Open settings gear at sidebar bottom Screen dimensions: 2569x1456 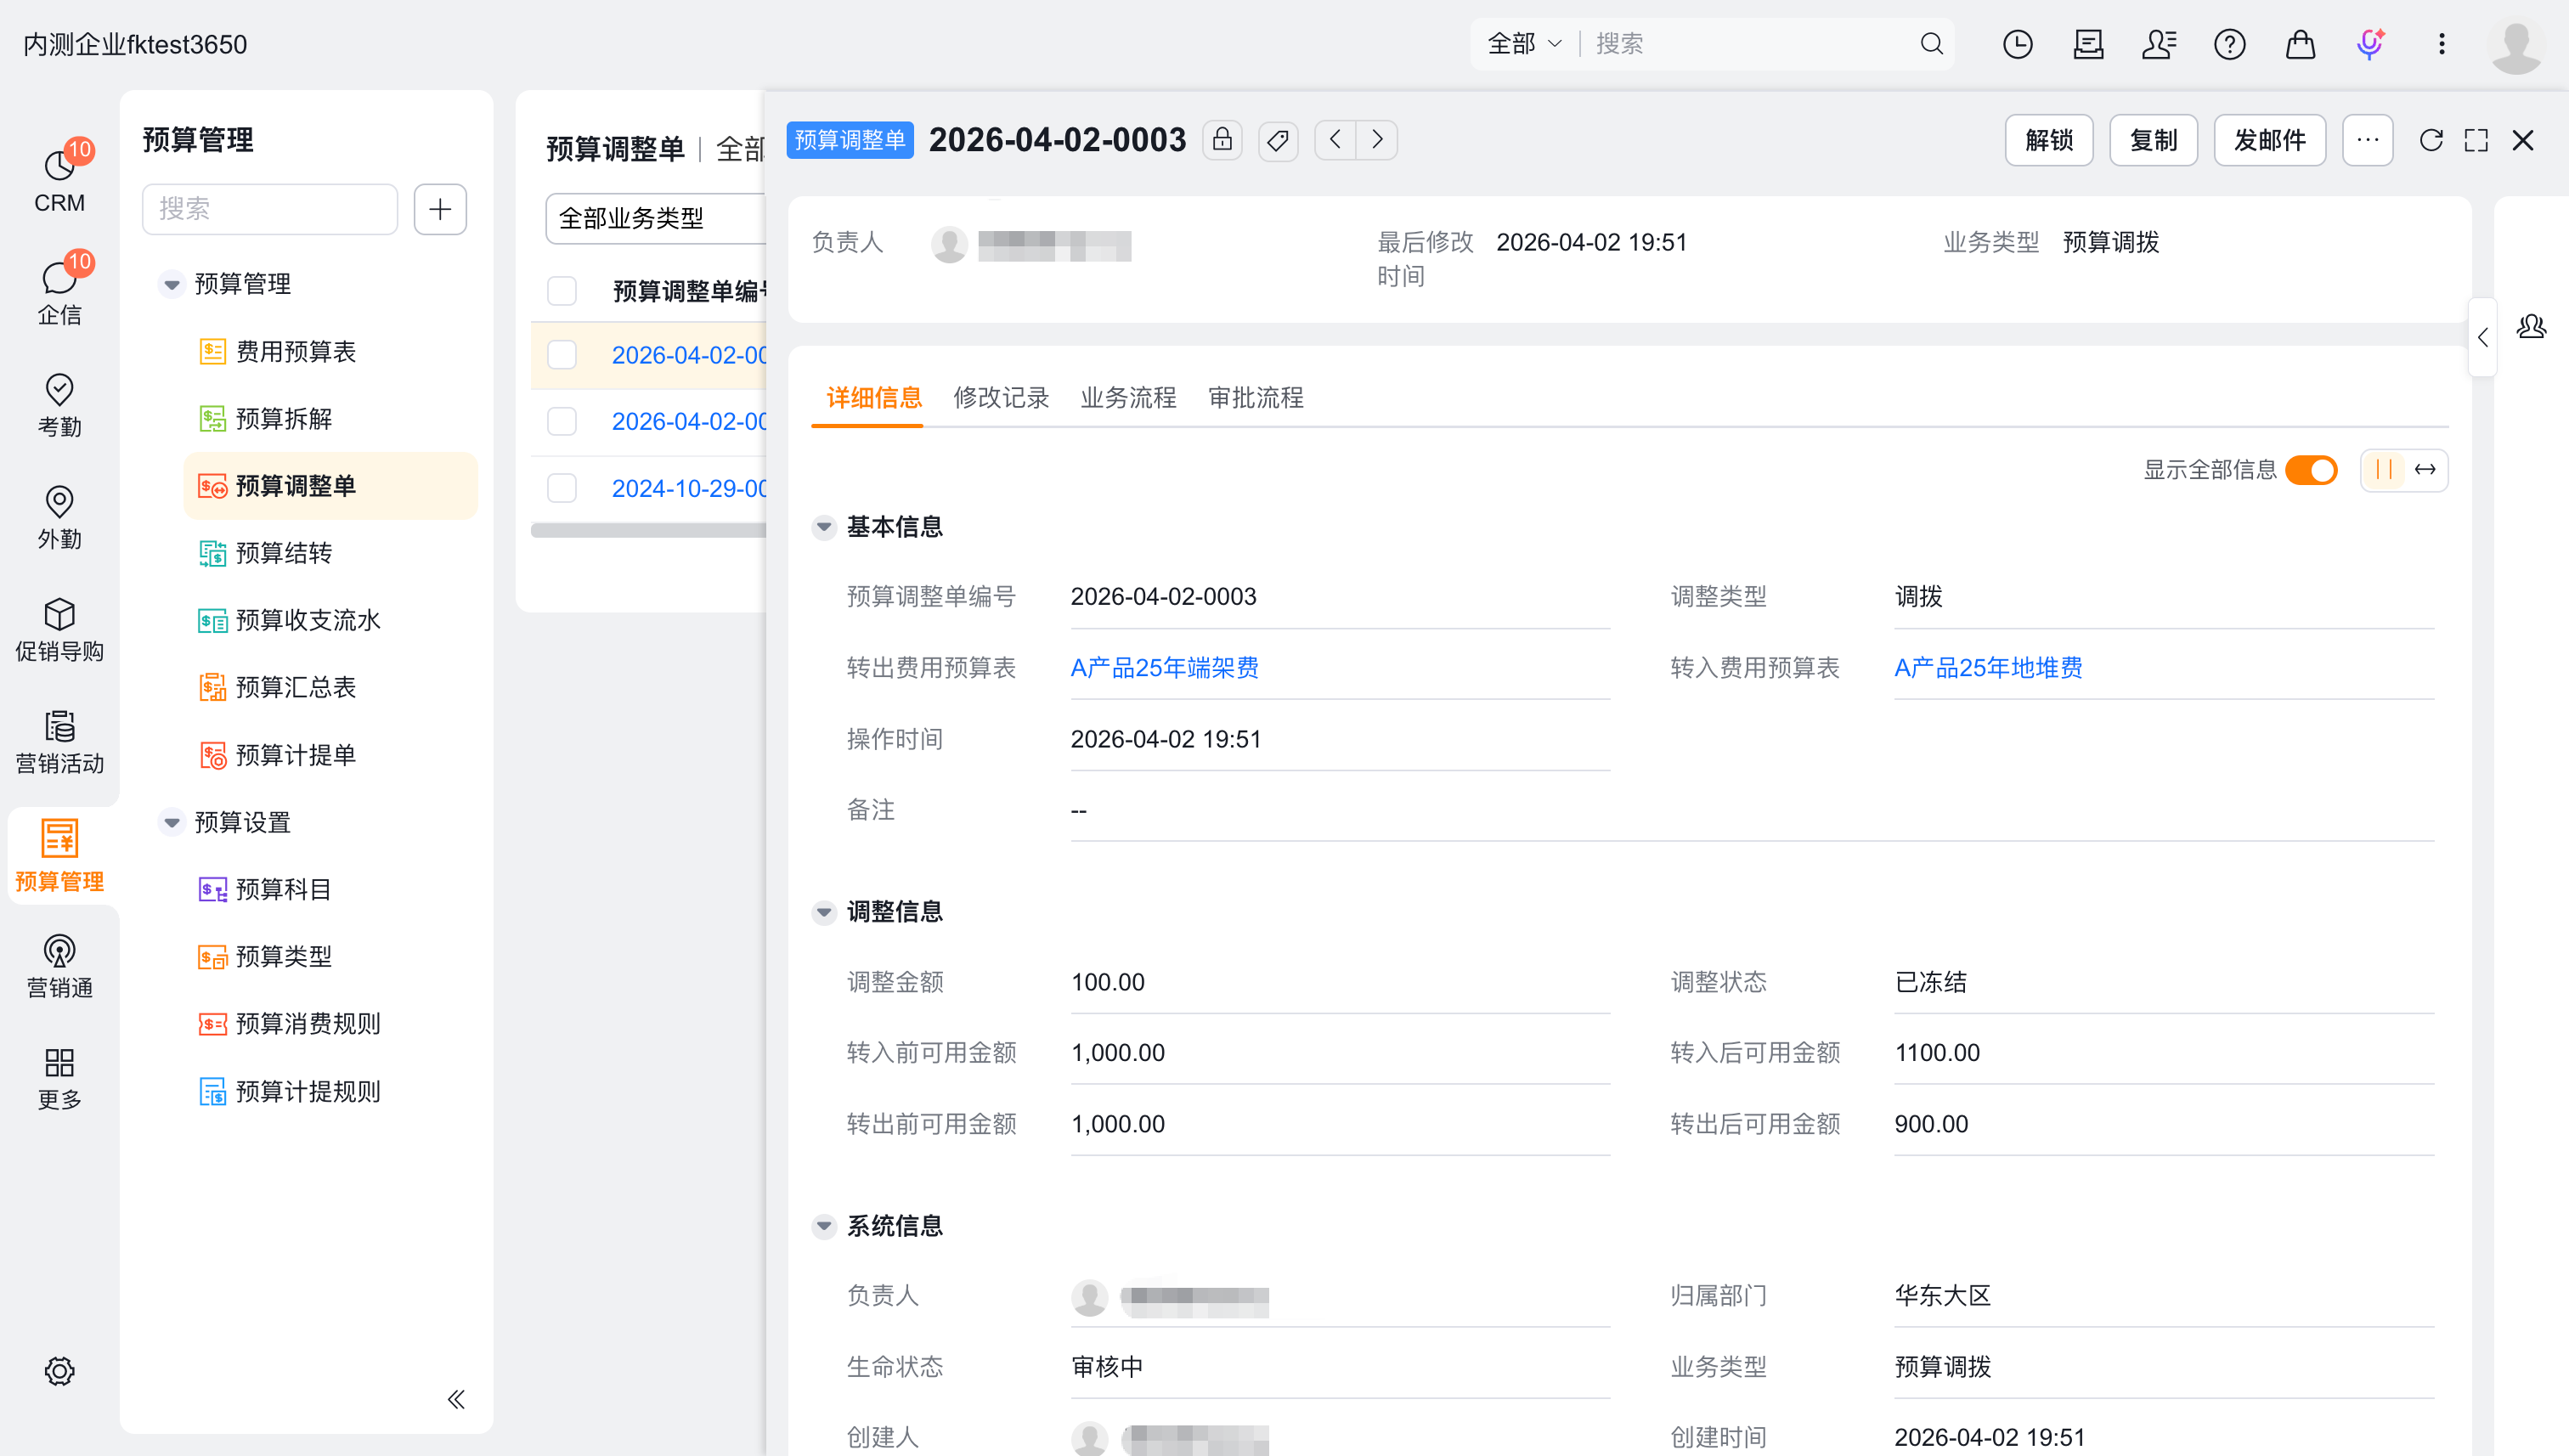click(60, 1370)
